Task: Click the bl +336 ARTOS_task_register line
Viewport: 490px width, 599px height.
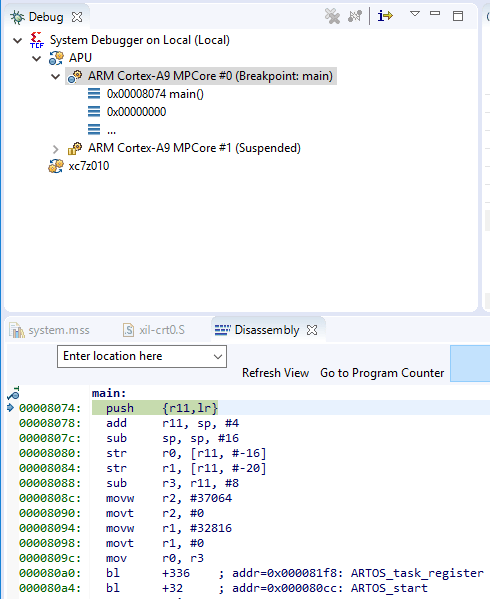Action: (295, 573)
